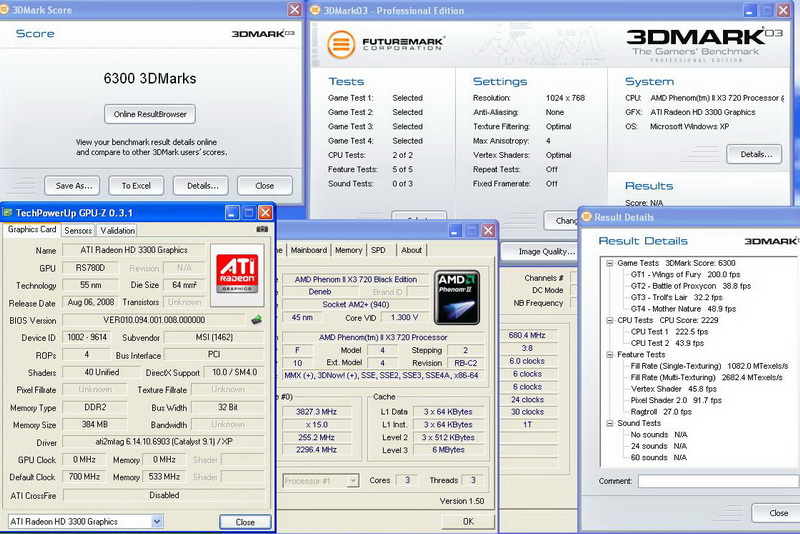Open the About tab in CPU-Z
The height and width of the screenshot is (534, 800).
point(411,250)
